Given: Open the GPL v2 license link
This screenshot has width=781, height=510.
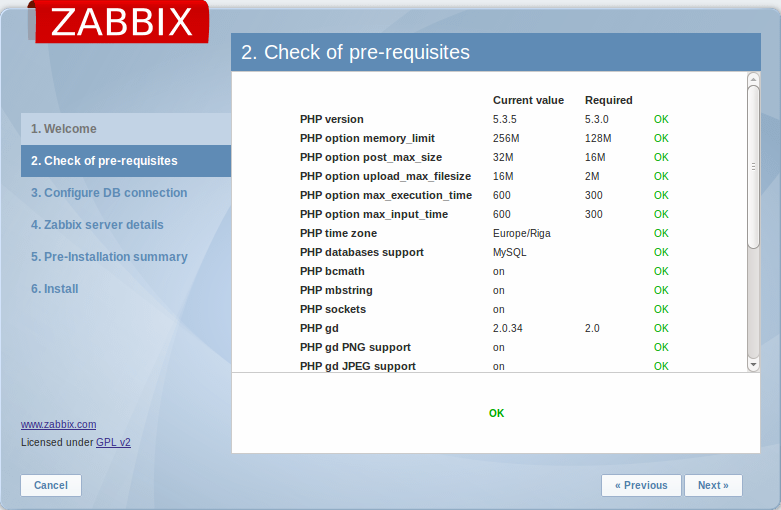Looking at the screenshot, I should click(113, 442).
